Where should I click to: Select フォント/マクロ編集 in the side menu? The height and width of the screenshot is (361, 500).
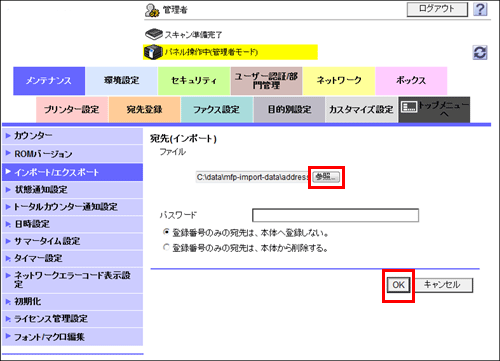pos(72,337)
